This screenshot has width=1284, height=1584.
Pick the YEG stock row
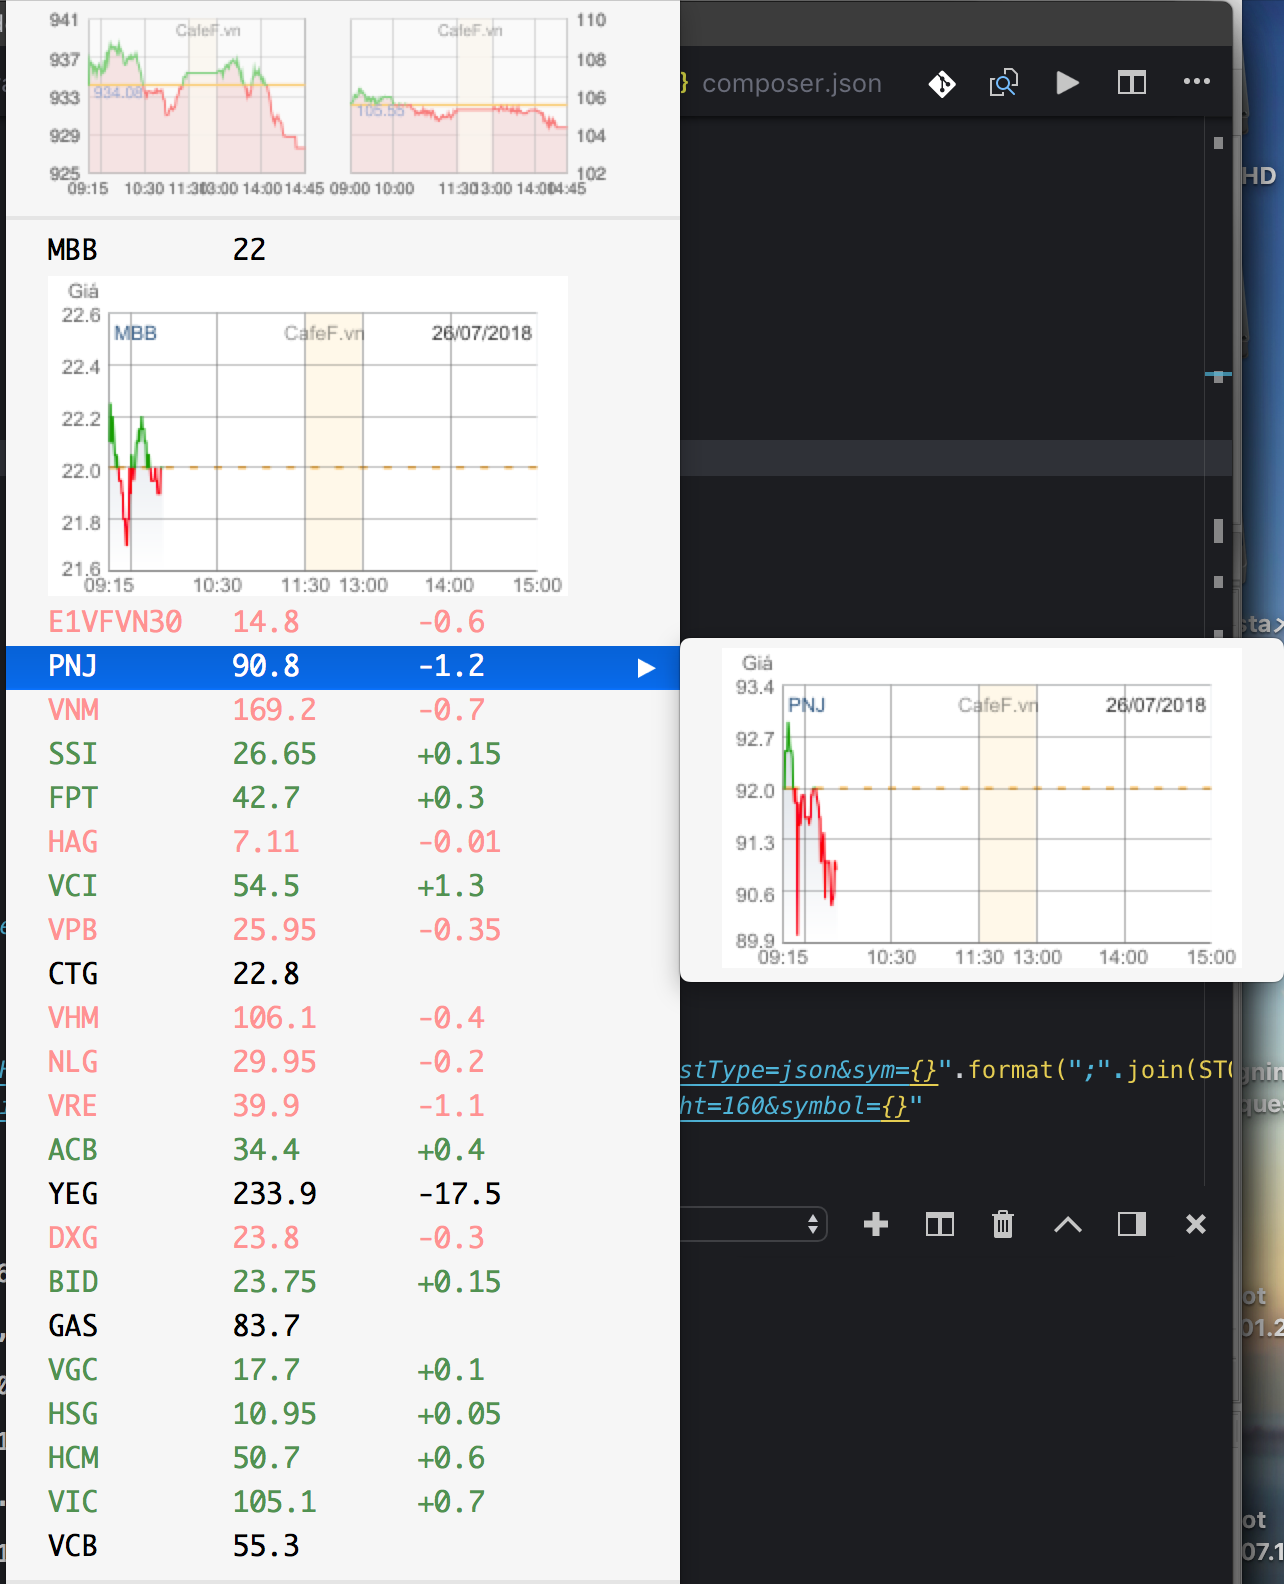click(x=343, y=1195)
